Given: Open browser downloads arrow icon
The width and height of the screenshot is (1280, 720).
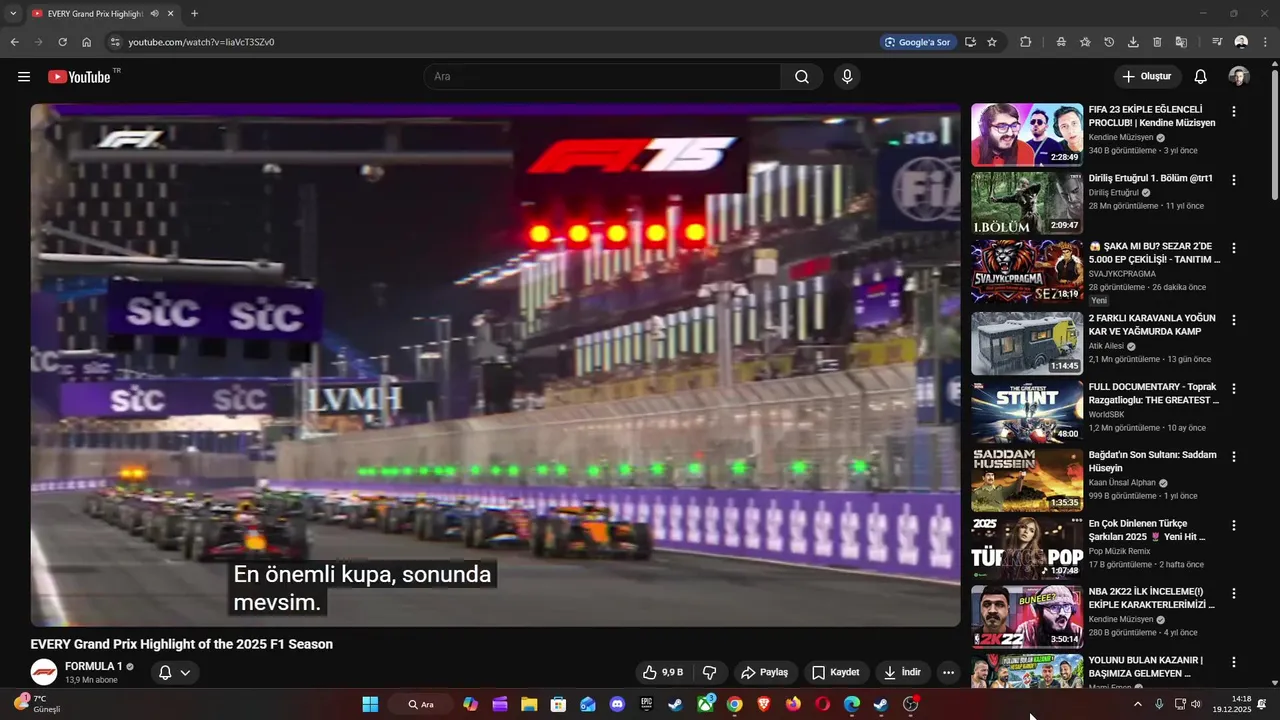Looking at the screenshot, I should (x=1133, y=42).
